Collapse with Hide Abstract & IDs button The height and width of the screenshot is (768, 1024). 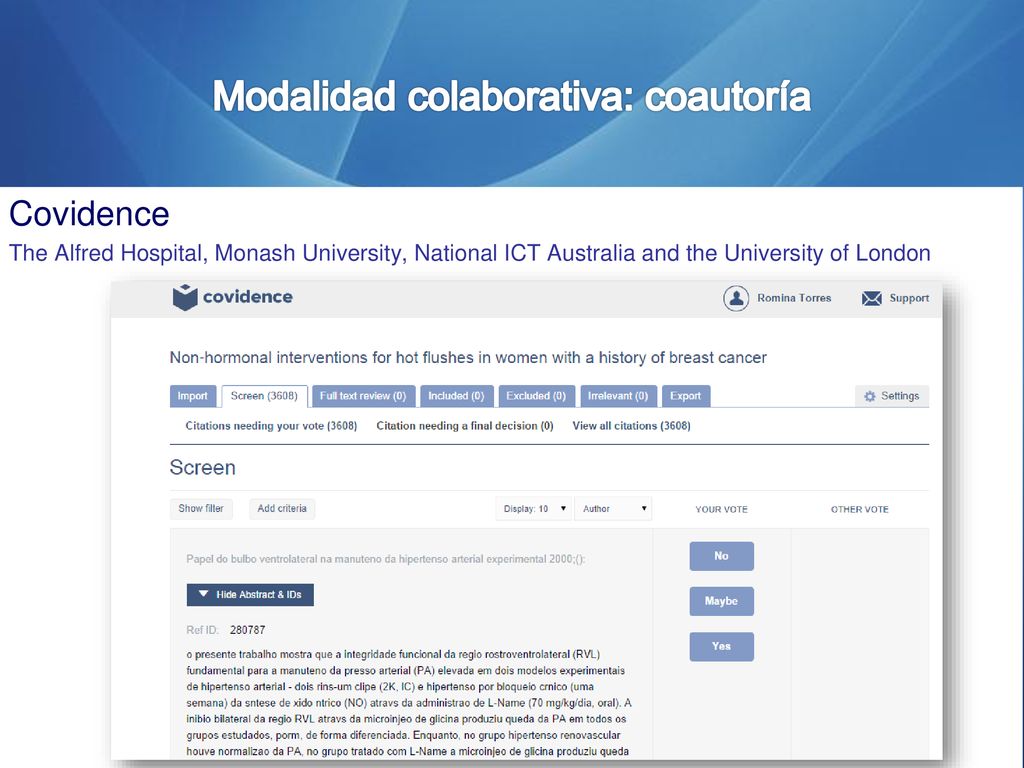[x=250, y=594]
